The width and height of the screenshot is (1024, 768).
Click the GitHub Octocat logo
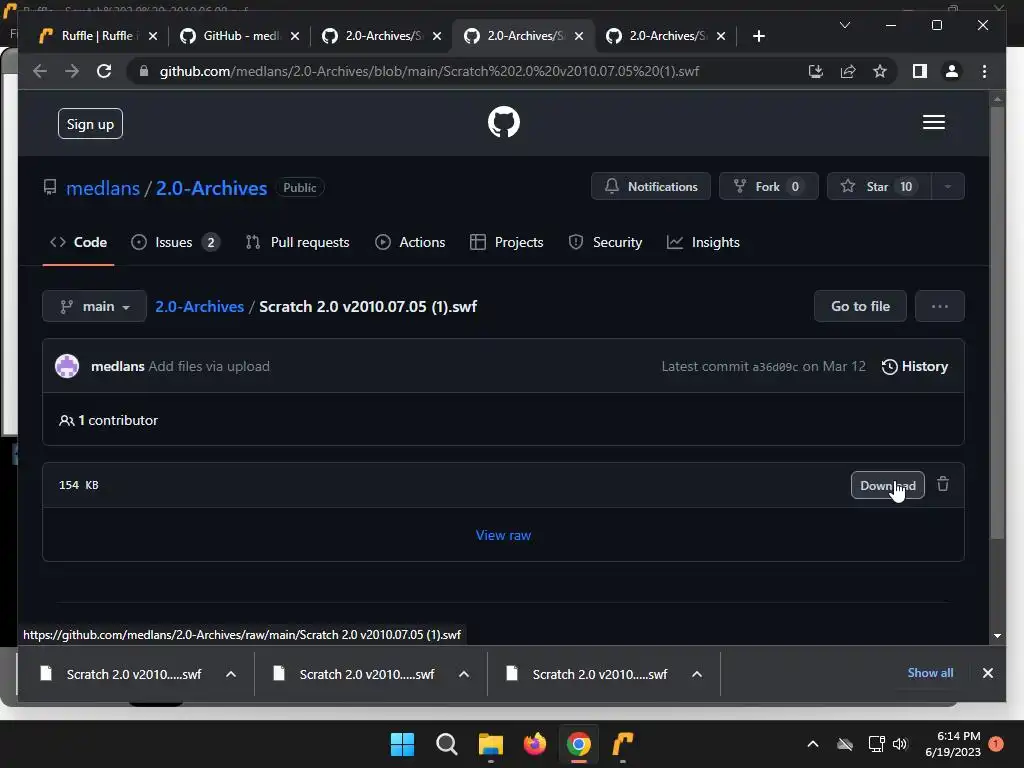(x=504, y=122)
